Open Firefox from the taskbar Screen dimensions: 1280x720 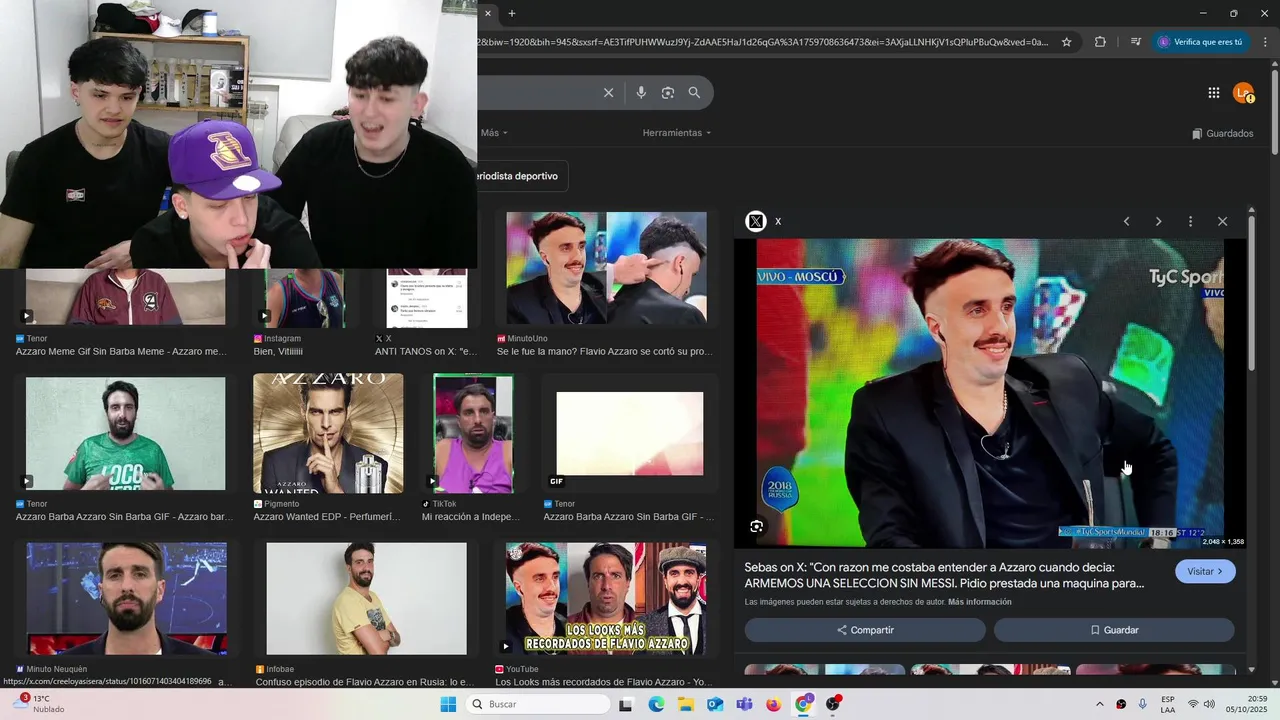(773, 704)
